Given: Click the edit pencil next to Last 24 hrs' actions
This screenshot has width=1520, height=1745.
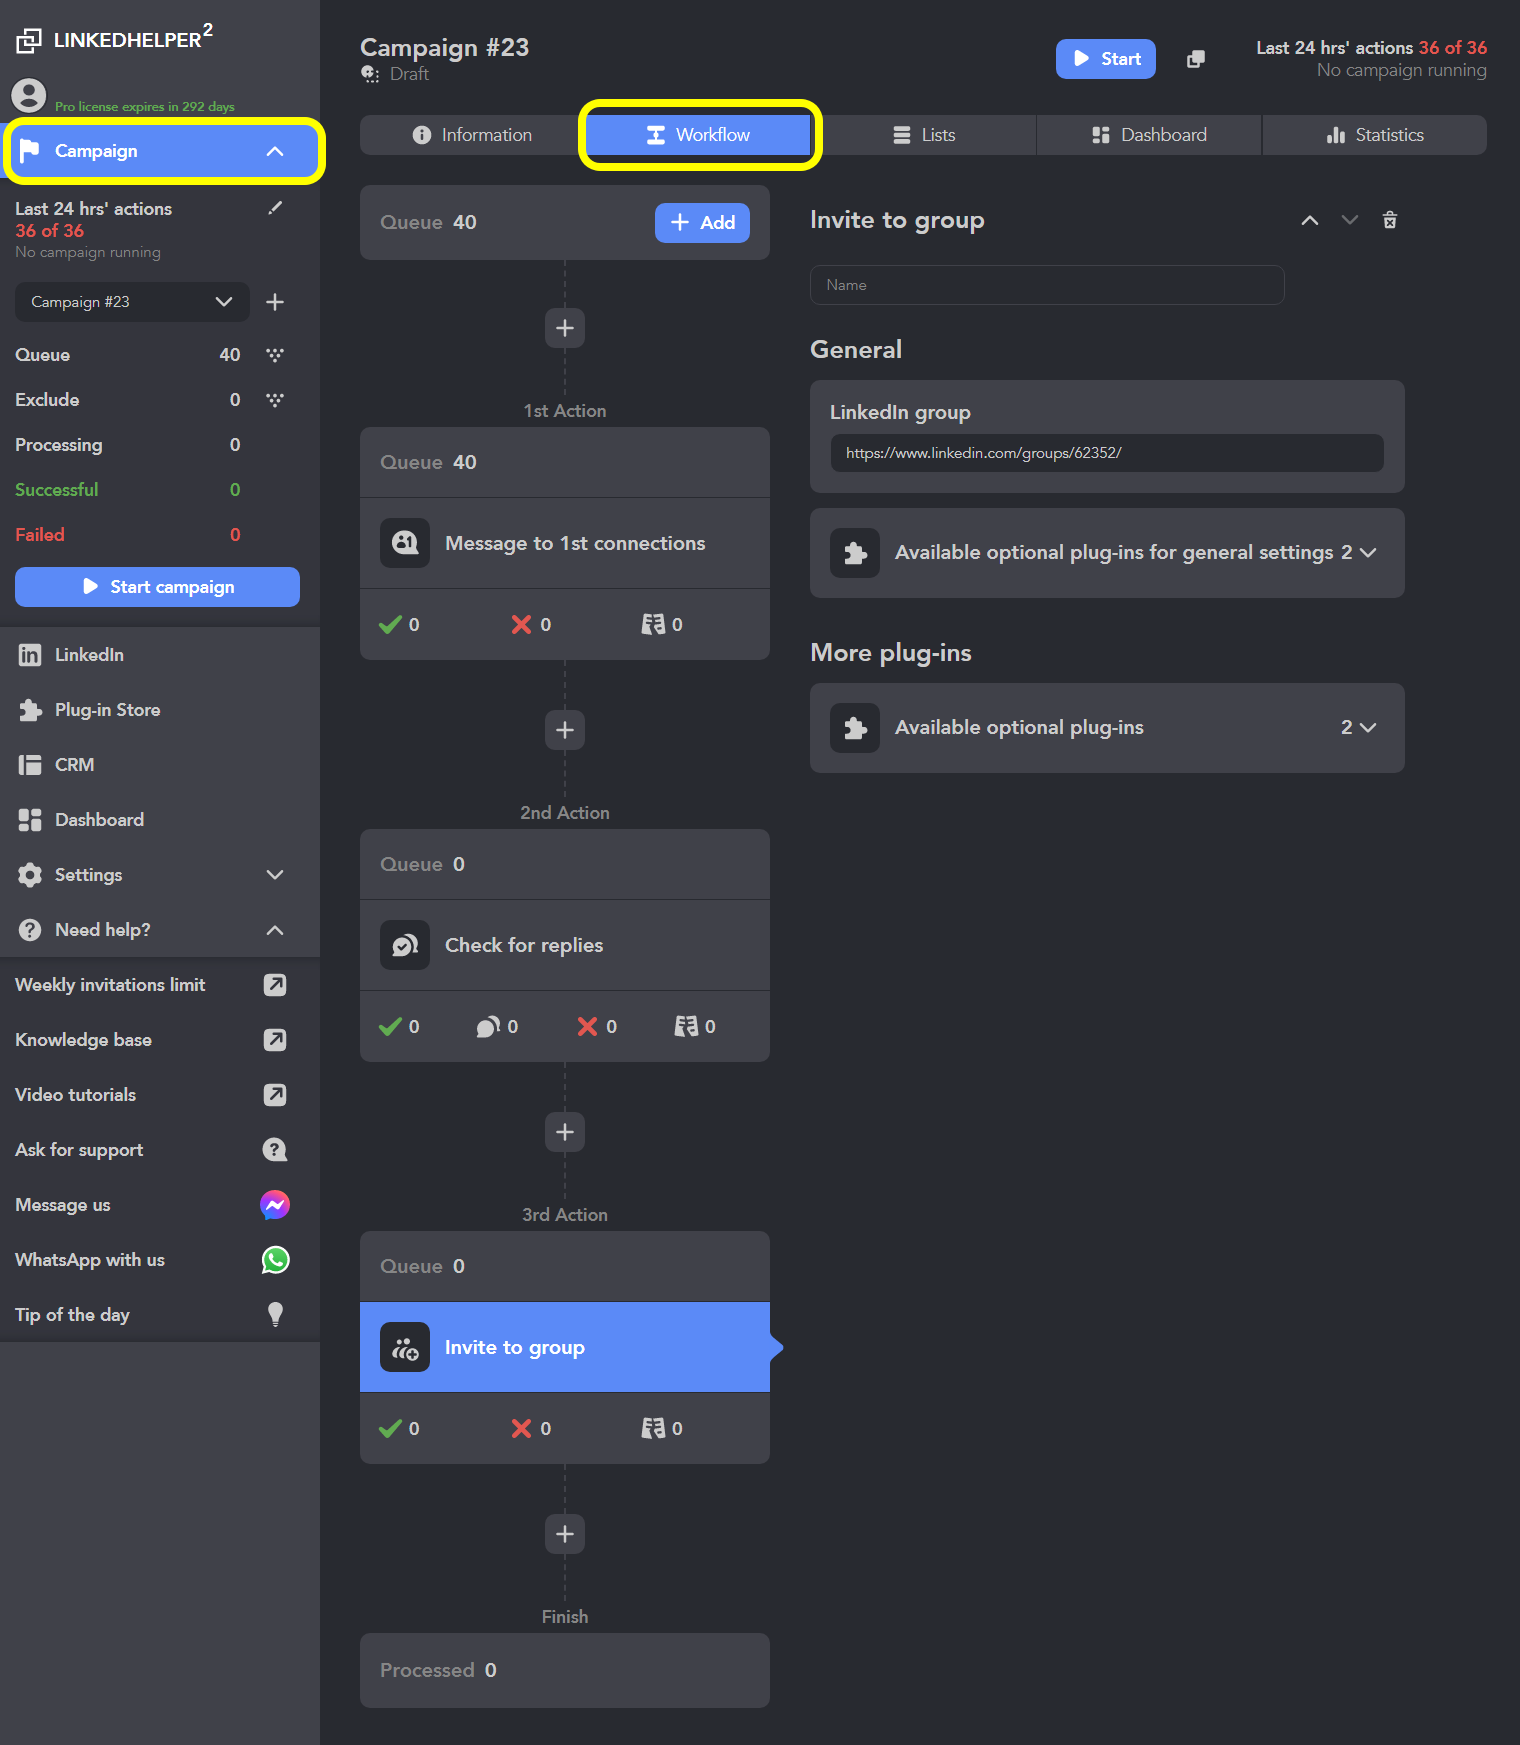Looking at the screenshot, I should pos(275,208).
